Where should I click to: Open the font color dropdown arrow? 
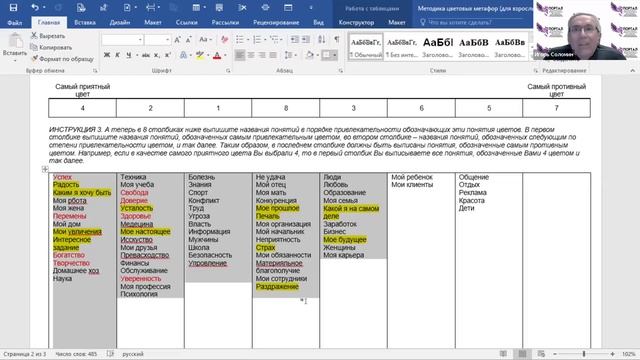pyautogui.click(x=225, y=55)
